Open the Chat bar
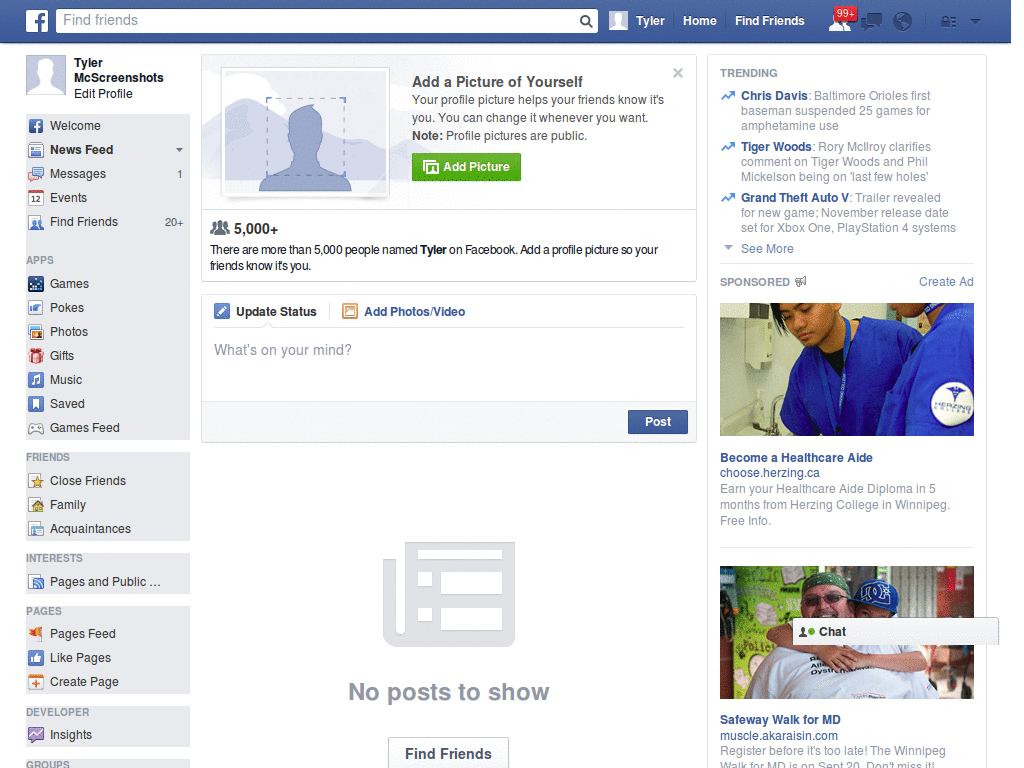The width and height of the screenshot is (1024, 768). 895,632
